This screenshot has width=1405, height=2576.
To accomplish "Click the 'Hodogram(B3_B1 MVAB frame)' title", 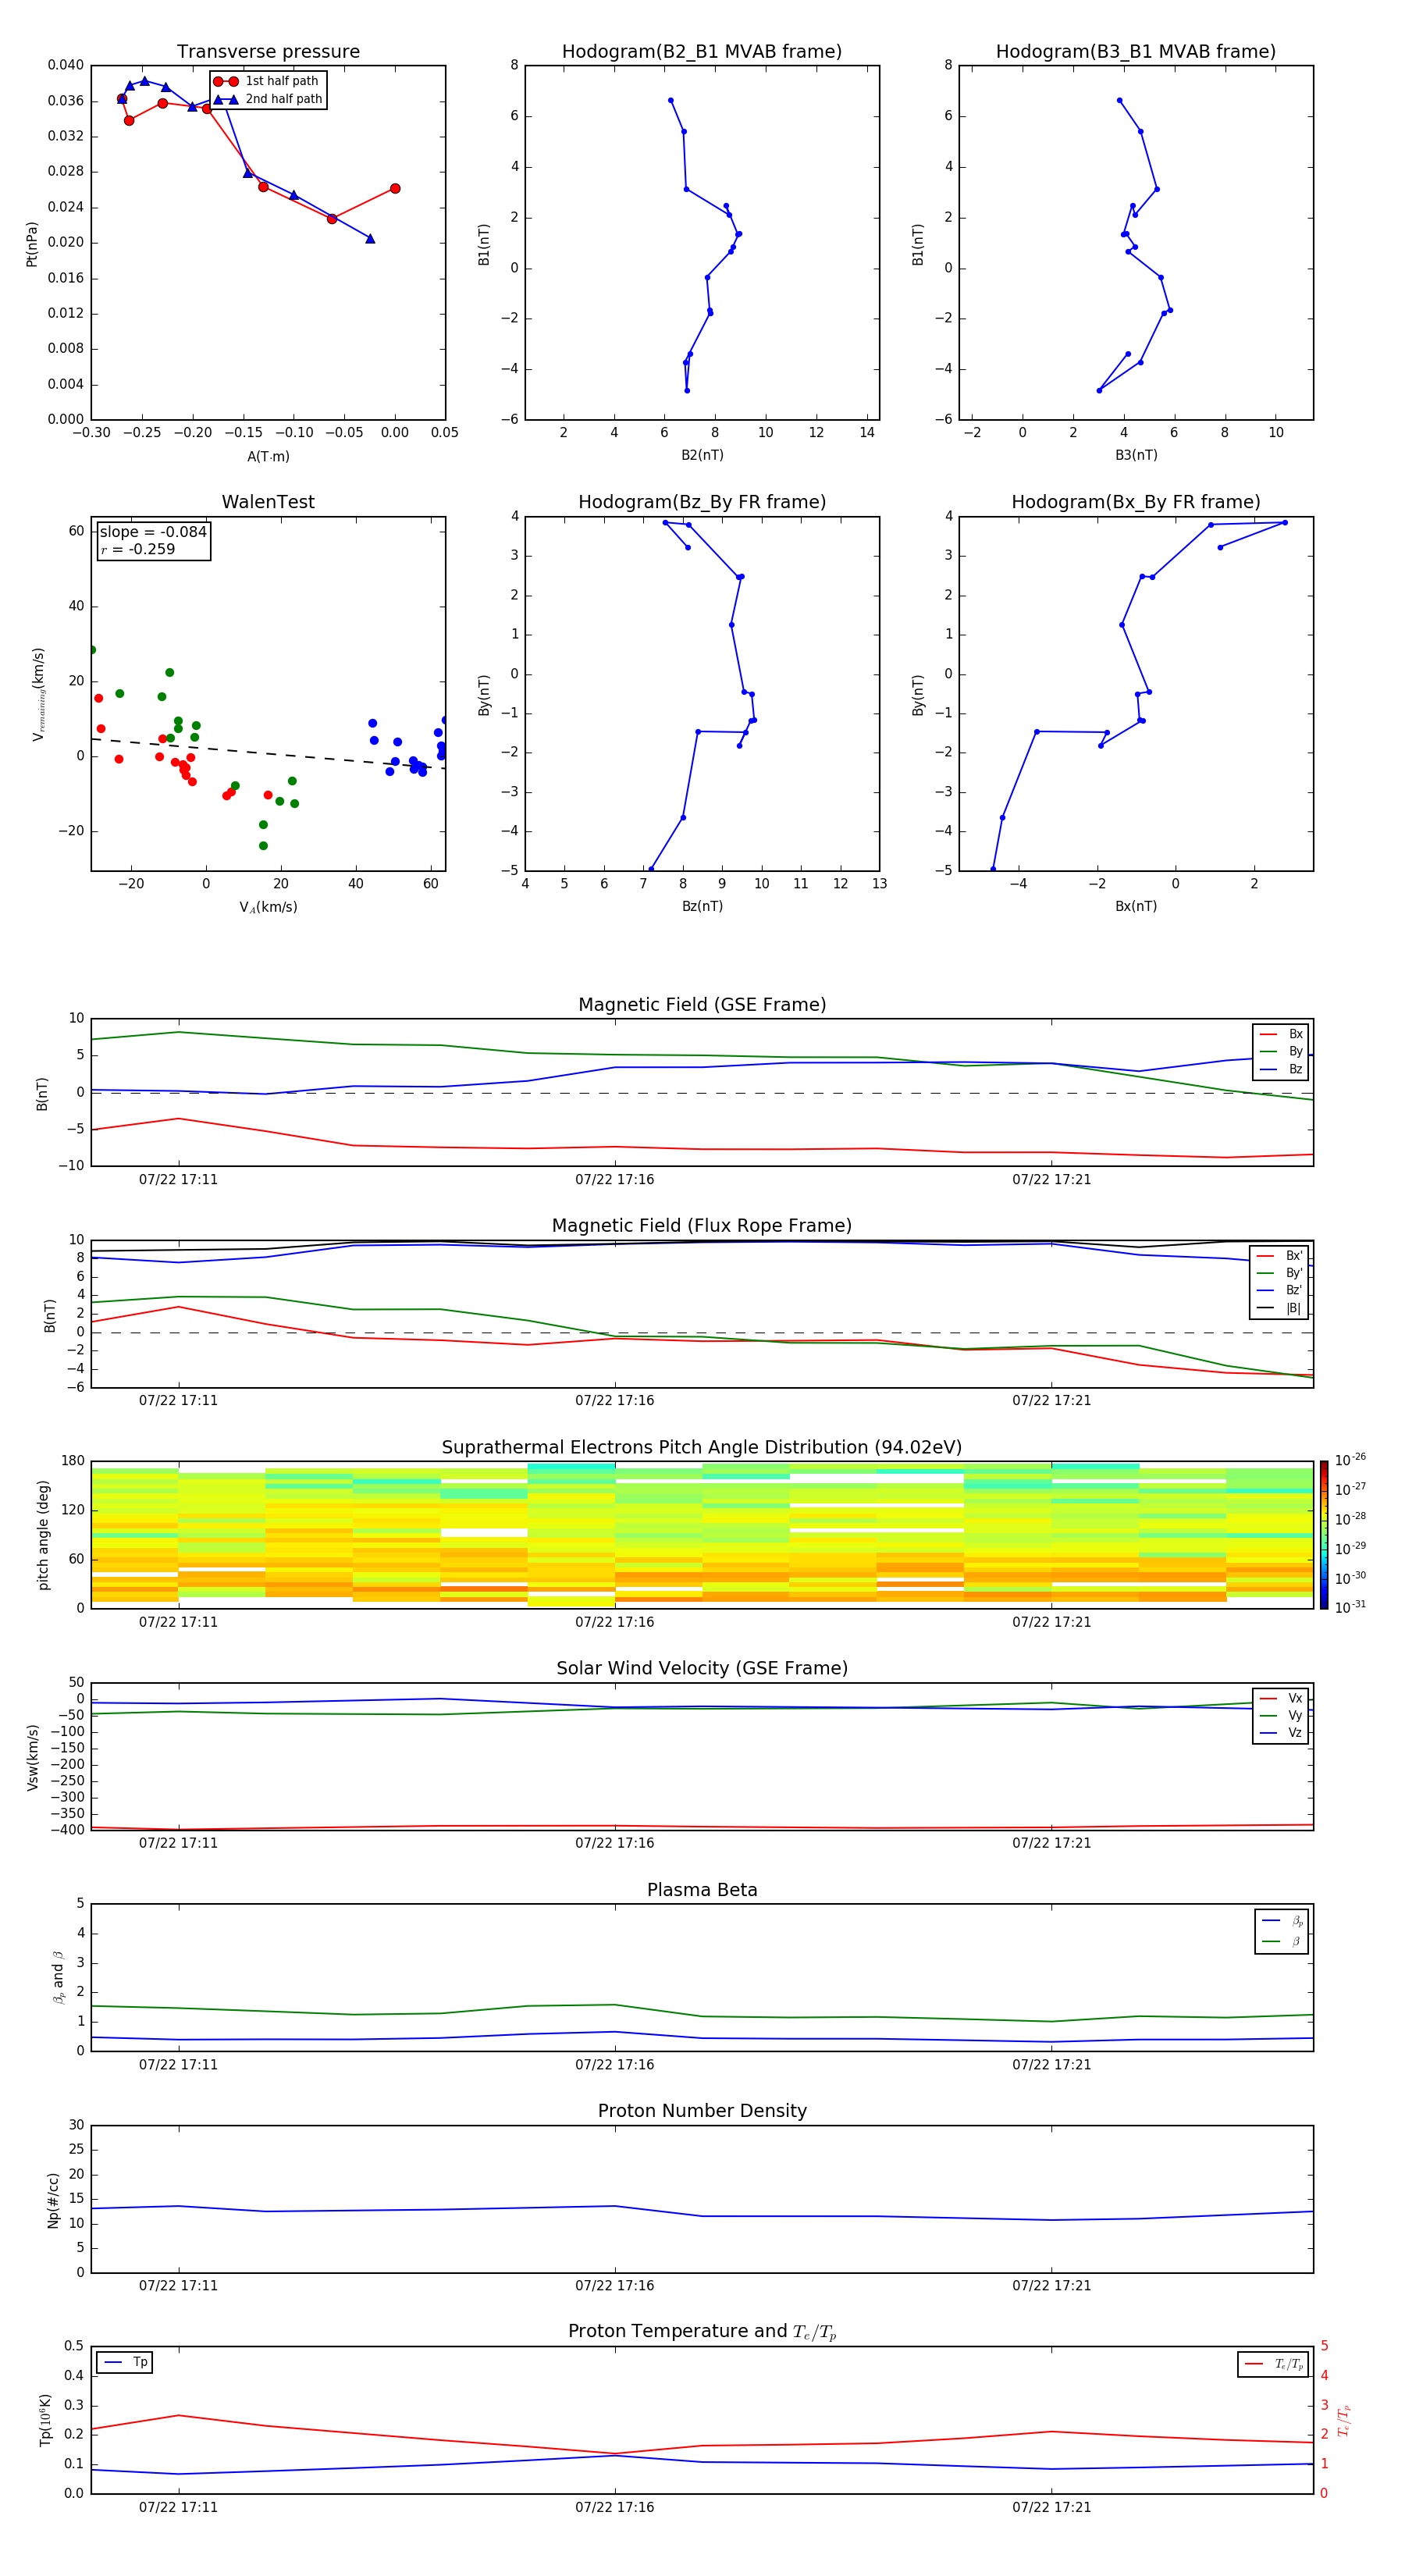I will click(1136, 52).
